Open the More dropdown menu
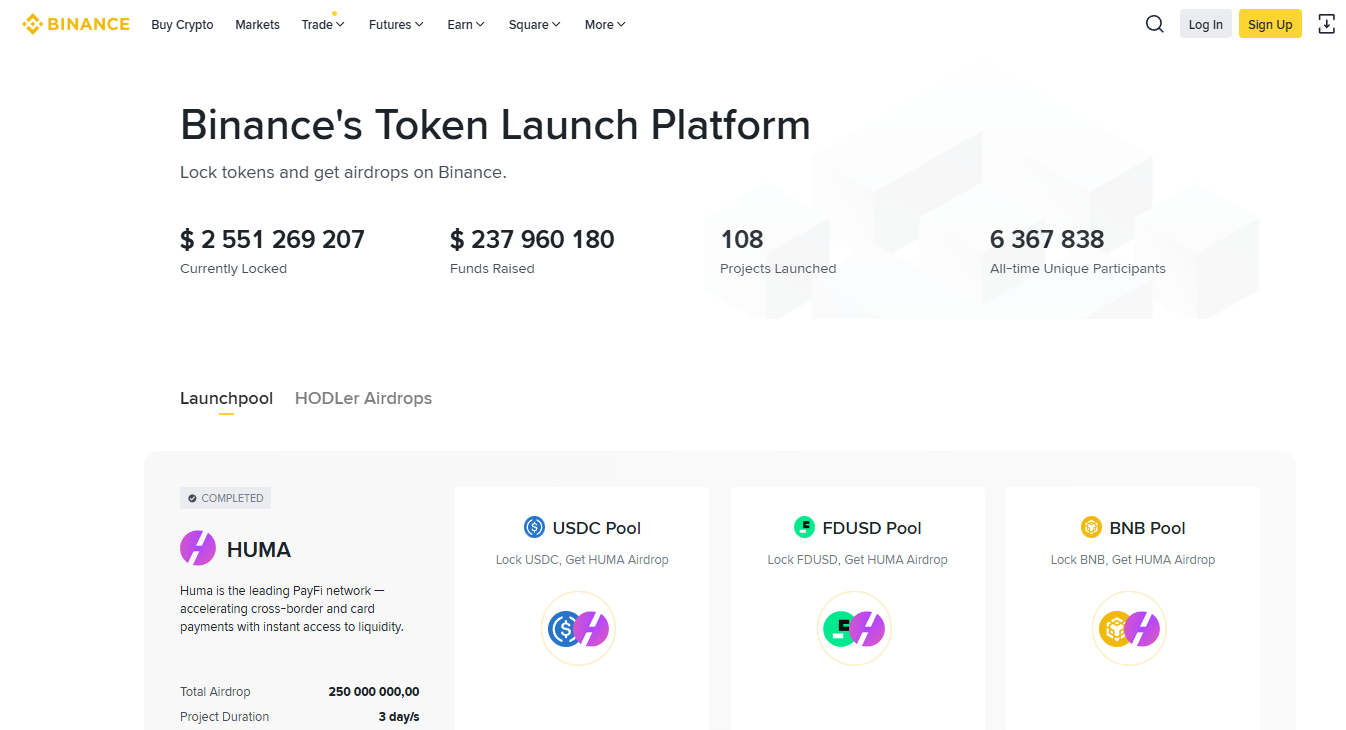This screenshot has width=1346, height=730. [605, 25]
